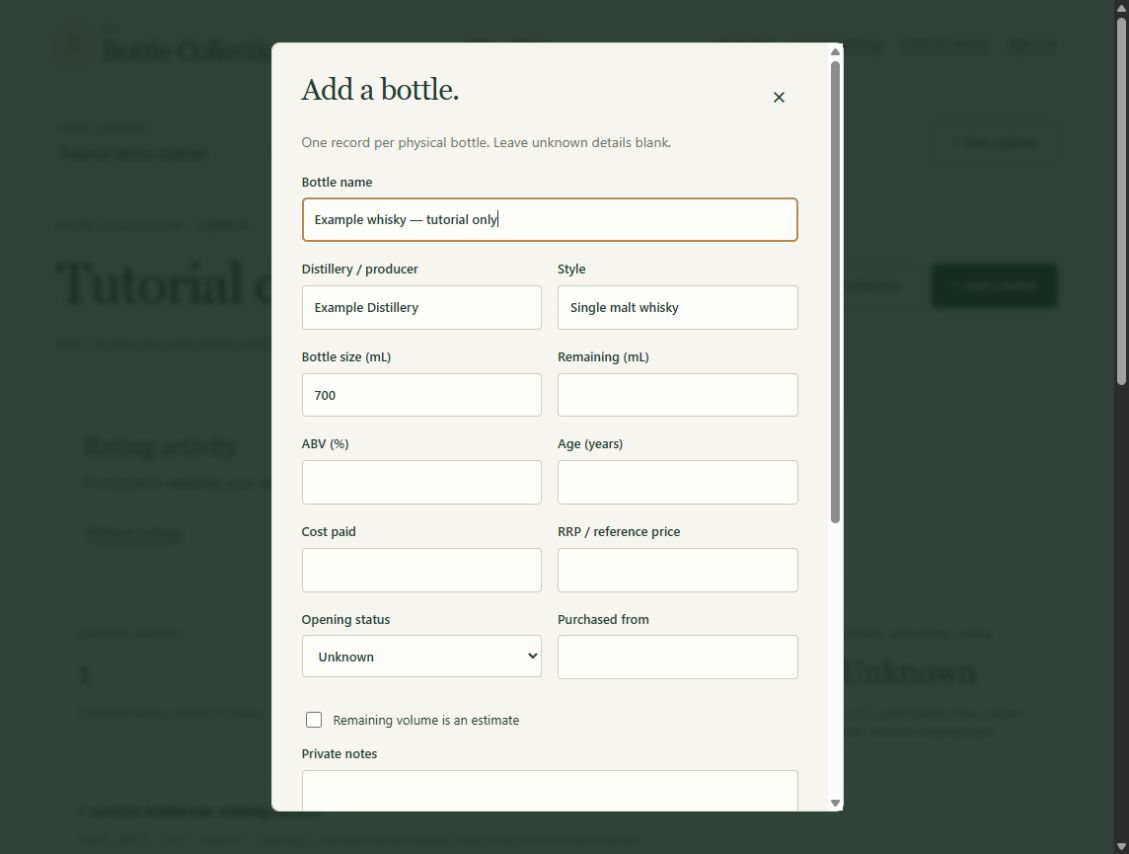Click the 'Remaining volume is an estimate' label

click(x=426, y=720)
